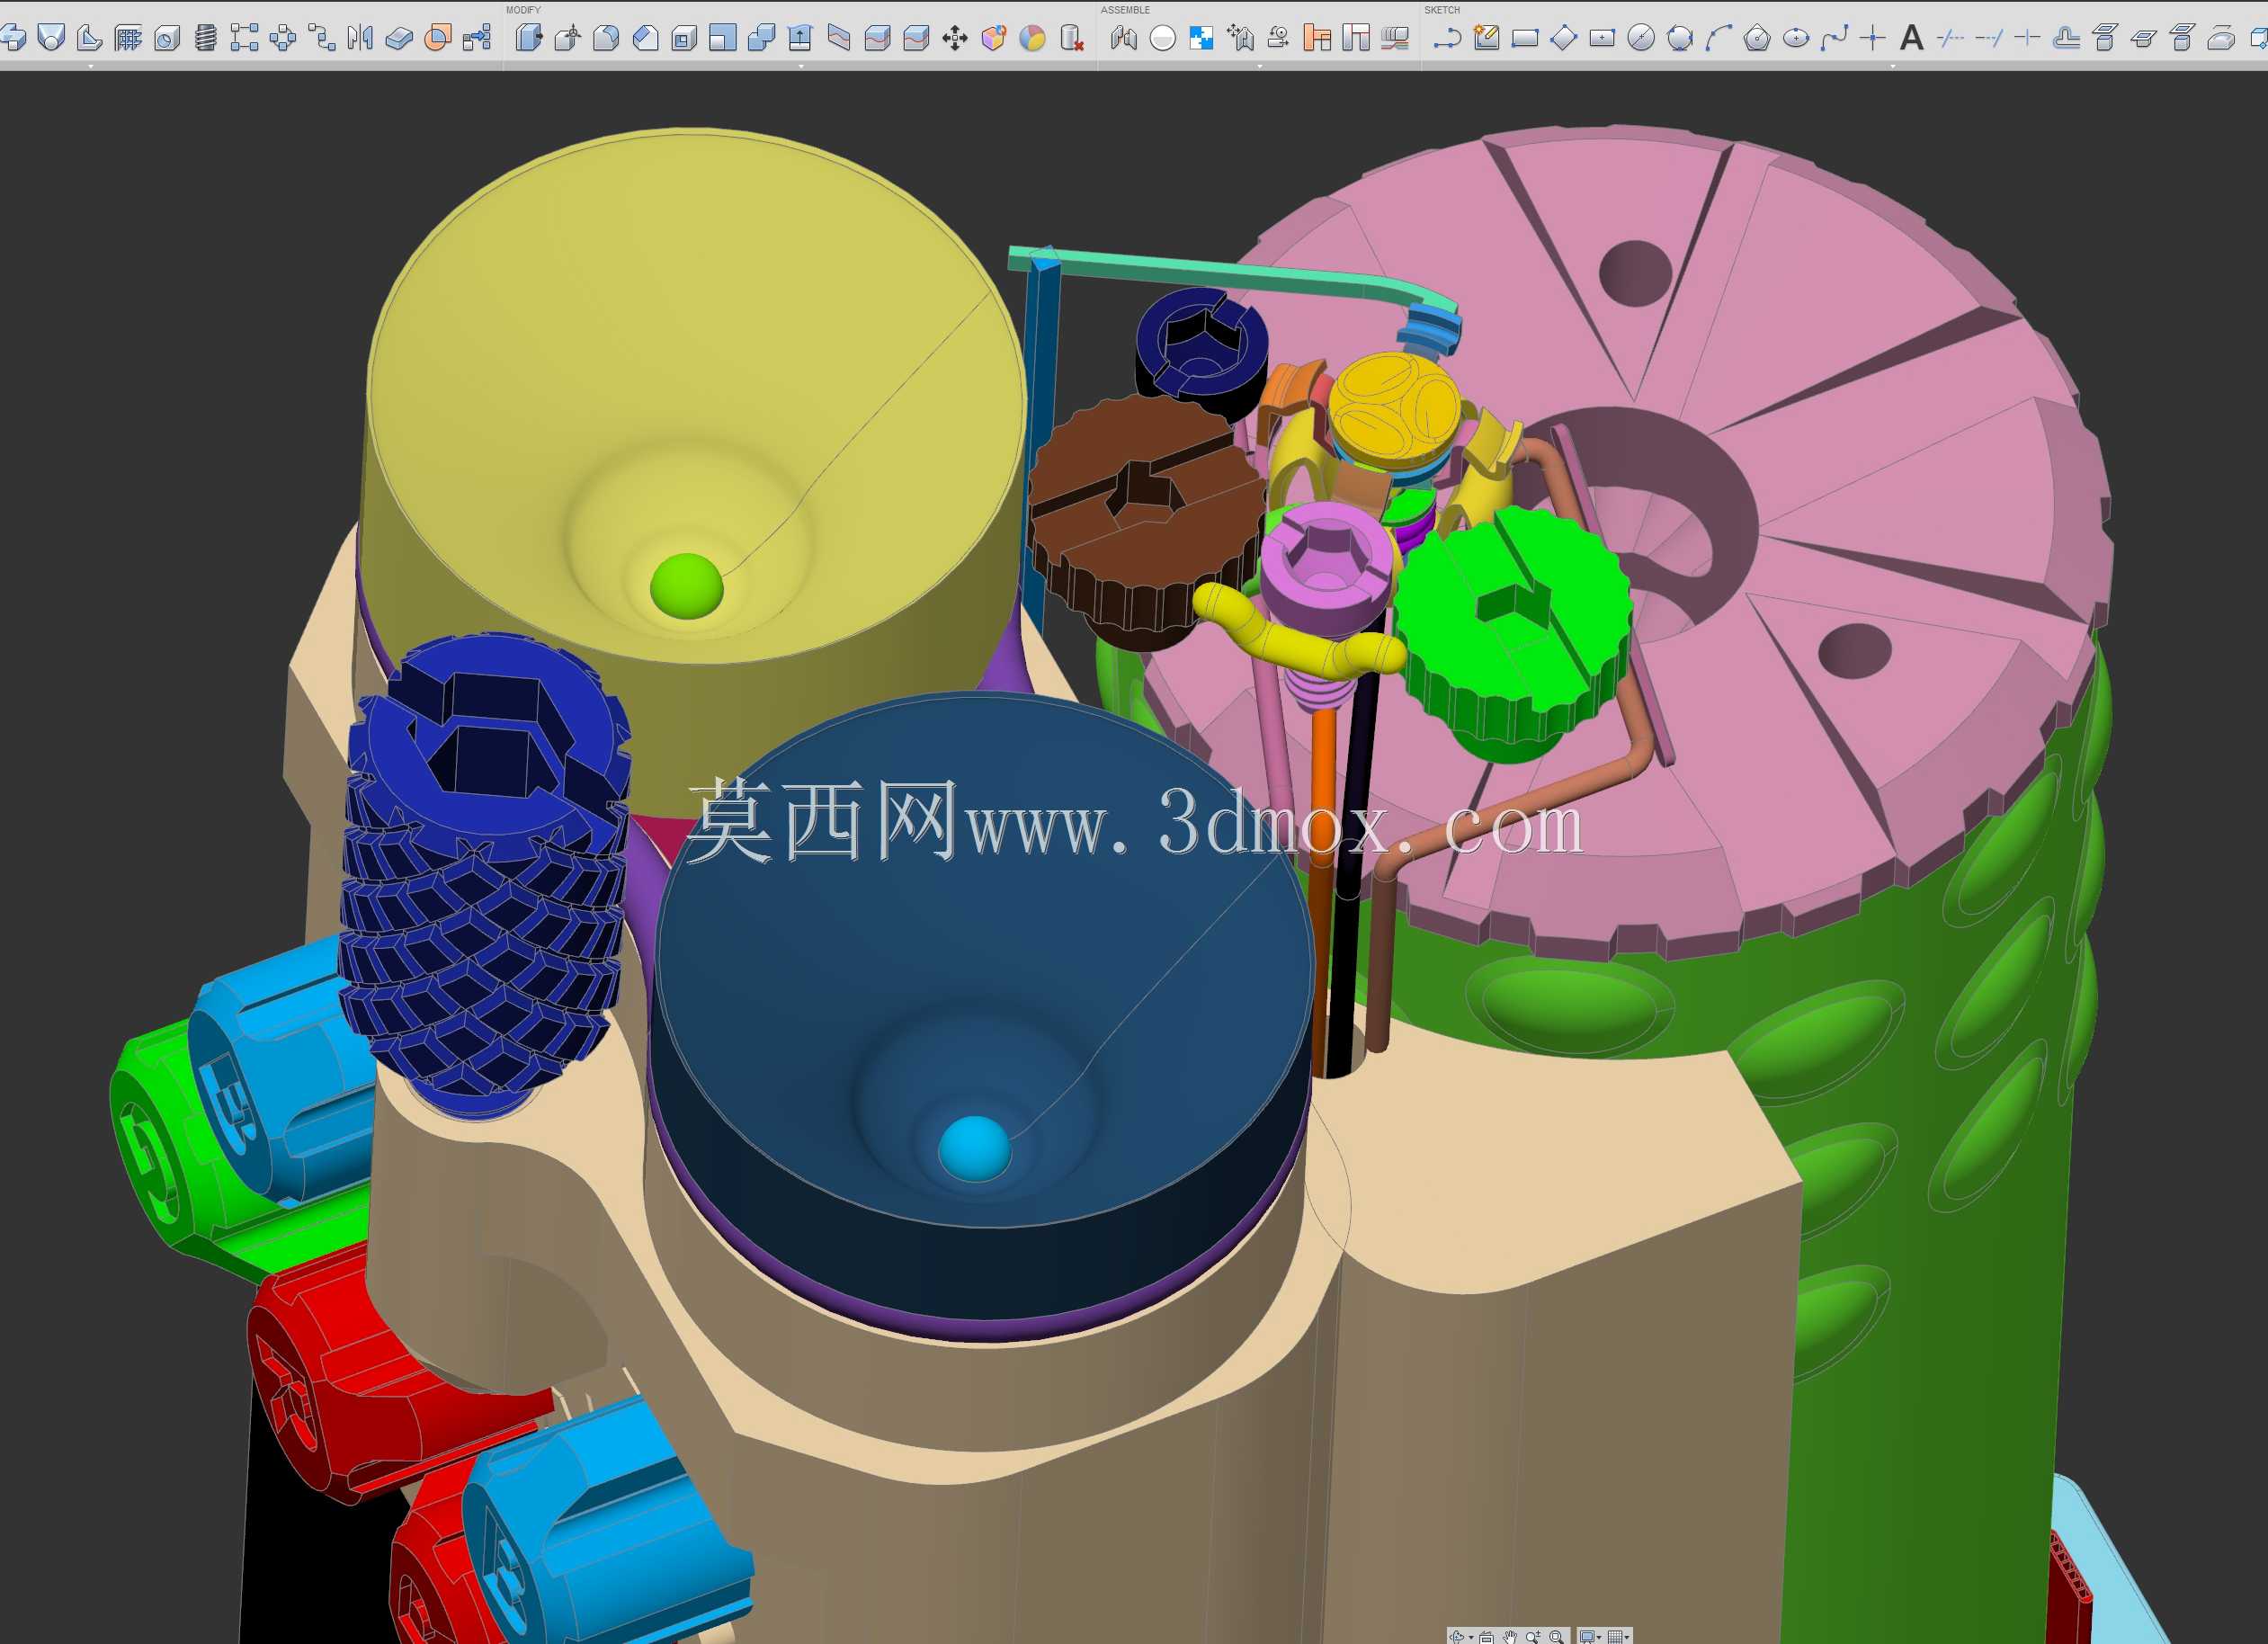Screen dimensions: 2268x1644
Task: Select the Boundary Fill tool
Action: coord(438,38)
